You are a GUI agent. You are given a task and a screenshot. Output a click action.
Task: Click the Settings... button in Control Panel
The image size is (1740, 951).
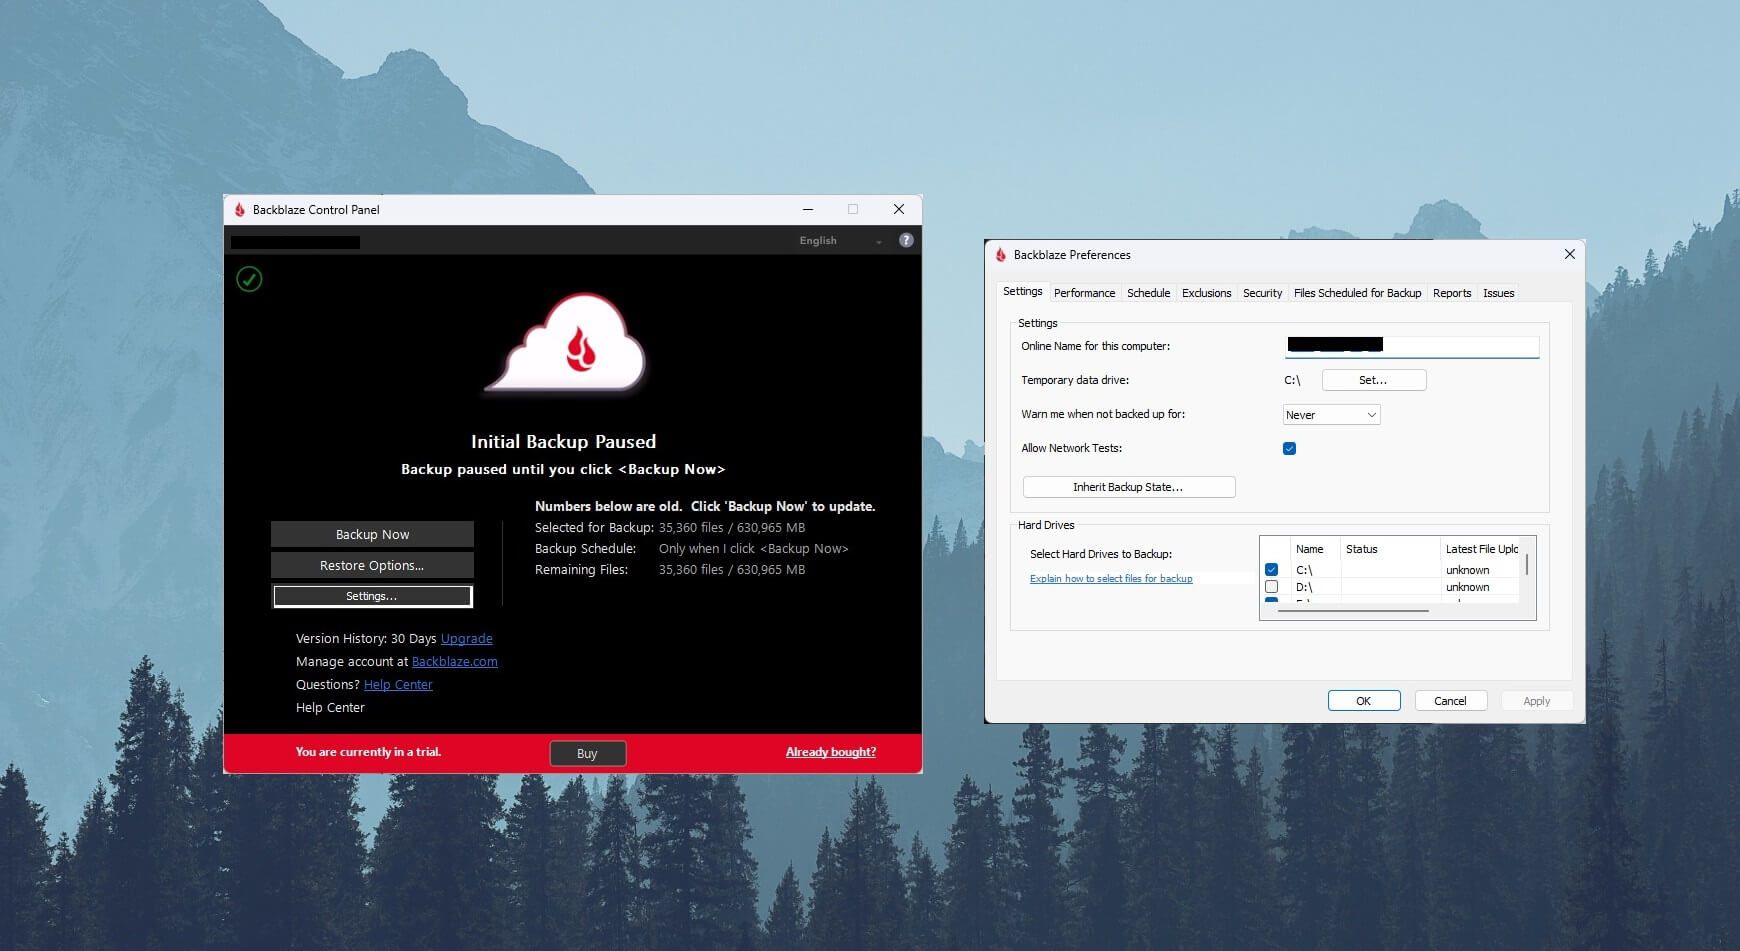coord(372,596)
